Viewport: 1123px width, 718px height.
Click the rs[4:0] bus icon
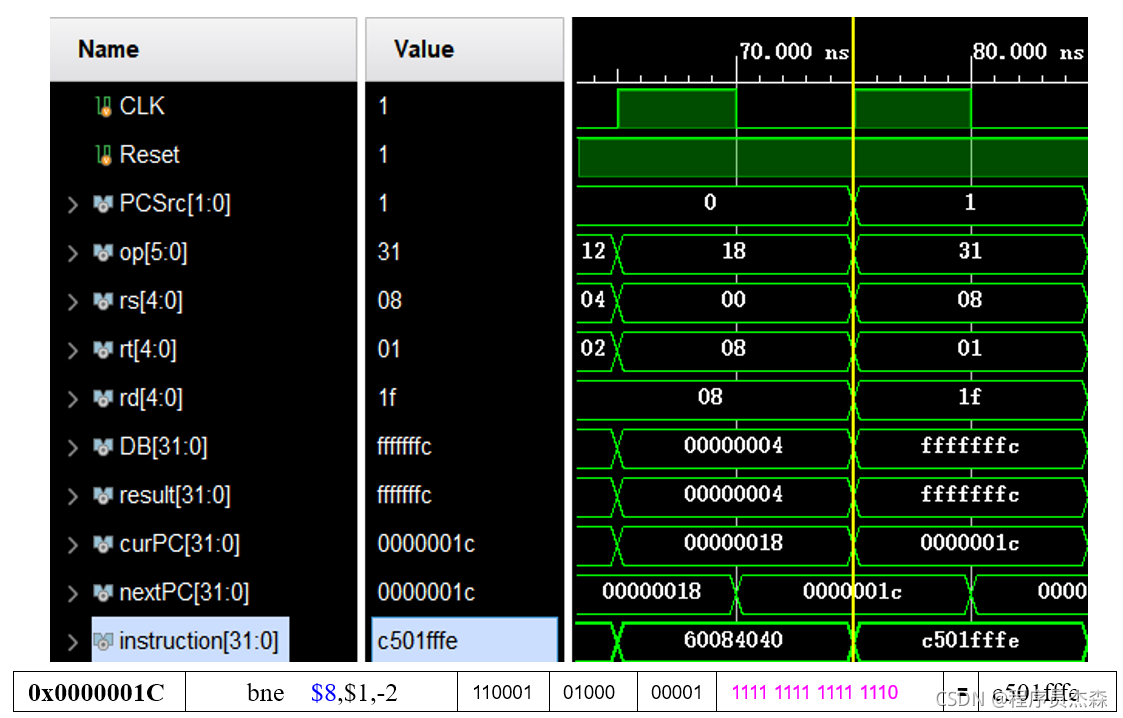click(103, 301)
